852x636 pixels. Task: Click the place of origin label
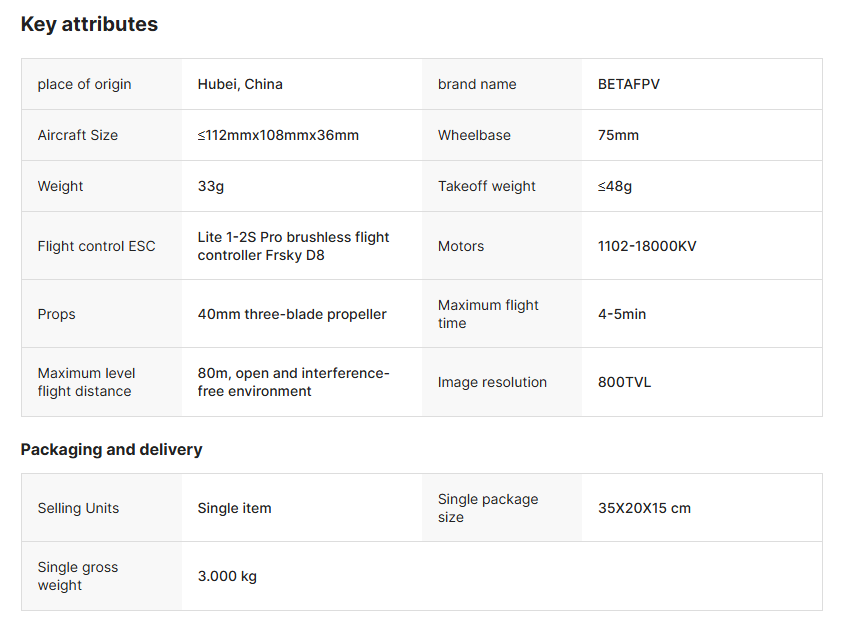pos(84,85)
